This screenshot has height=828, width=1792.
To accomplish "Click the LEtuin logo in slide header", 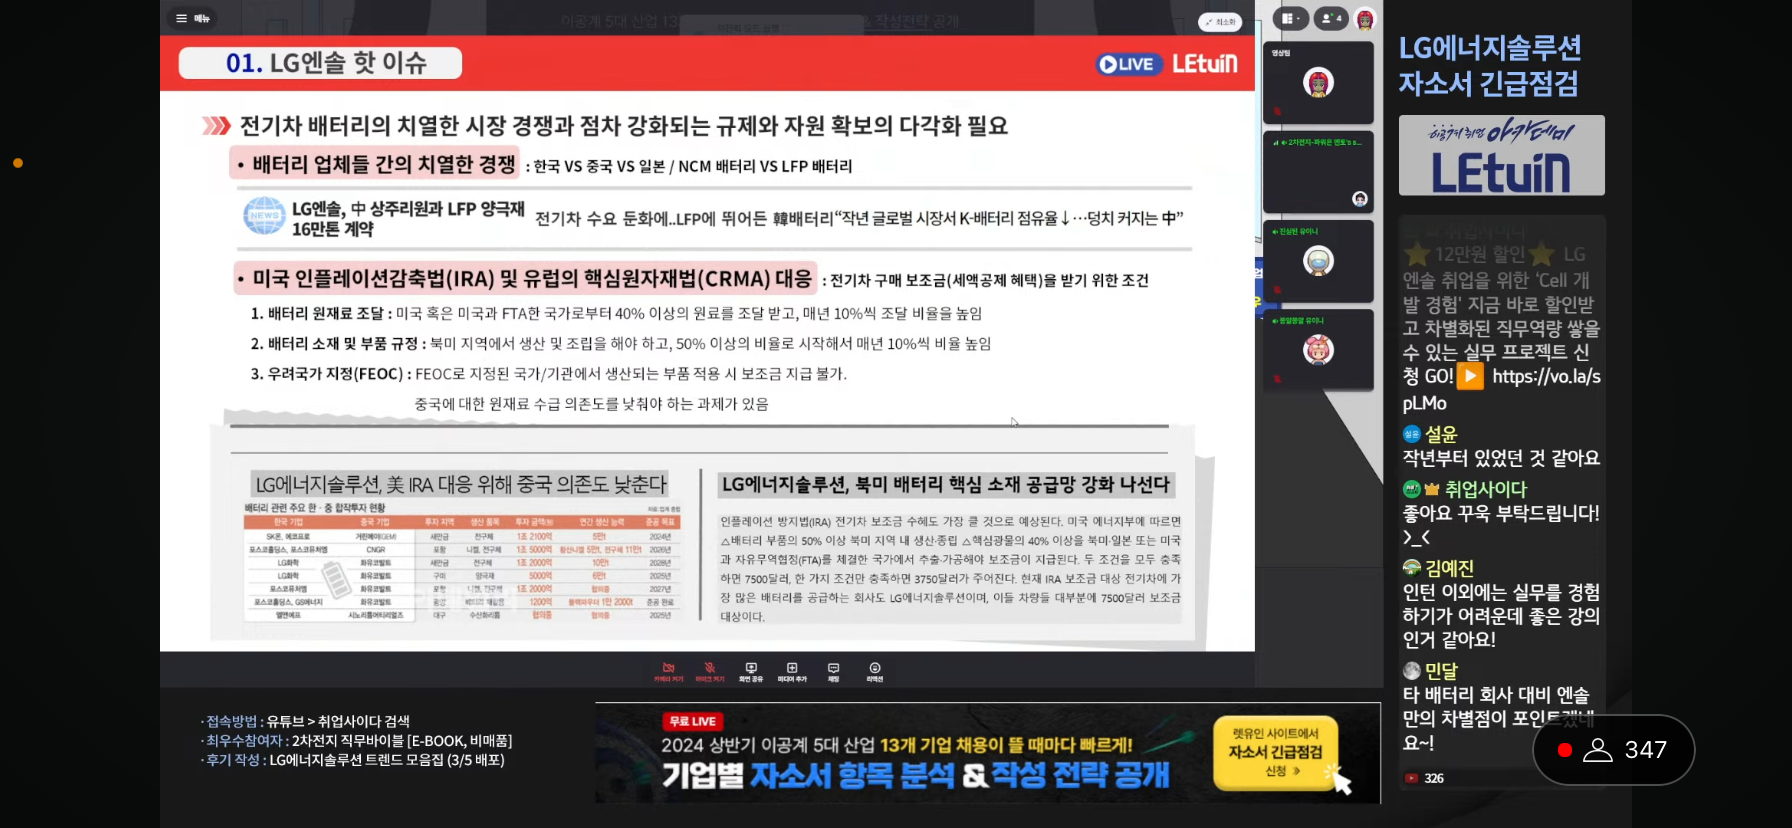I will coord(1204,64).
